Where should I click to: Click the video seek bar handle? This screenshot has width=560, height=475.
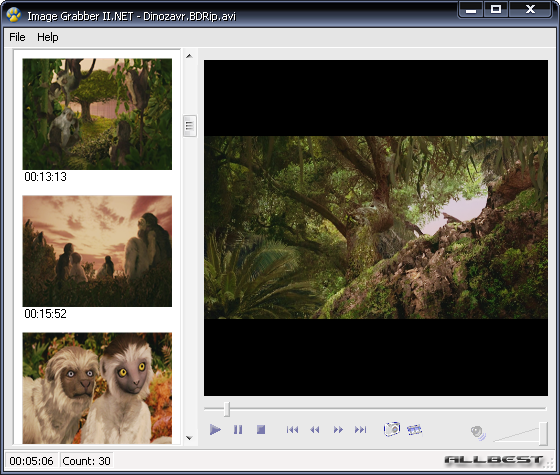click(x=227, y=409)
